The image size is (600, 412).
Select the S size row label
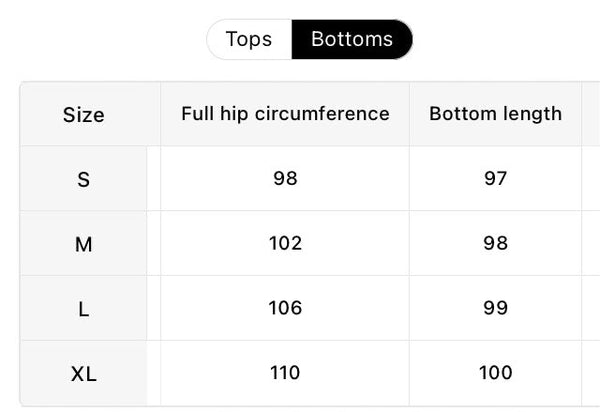coord(83,179)
